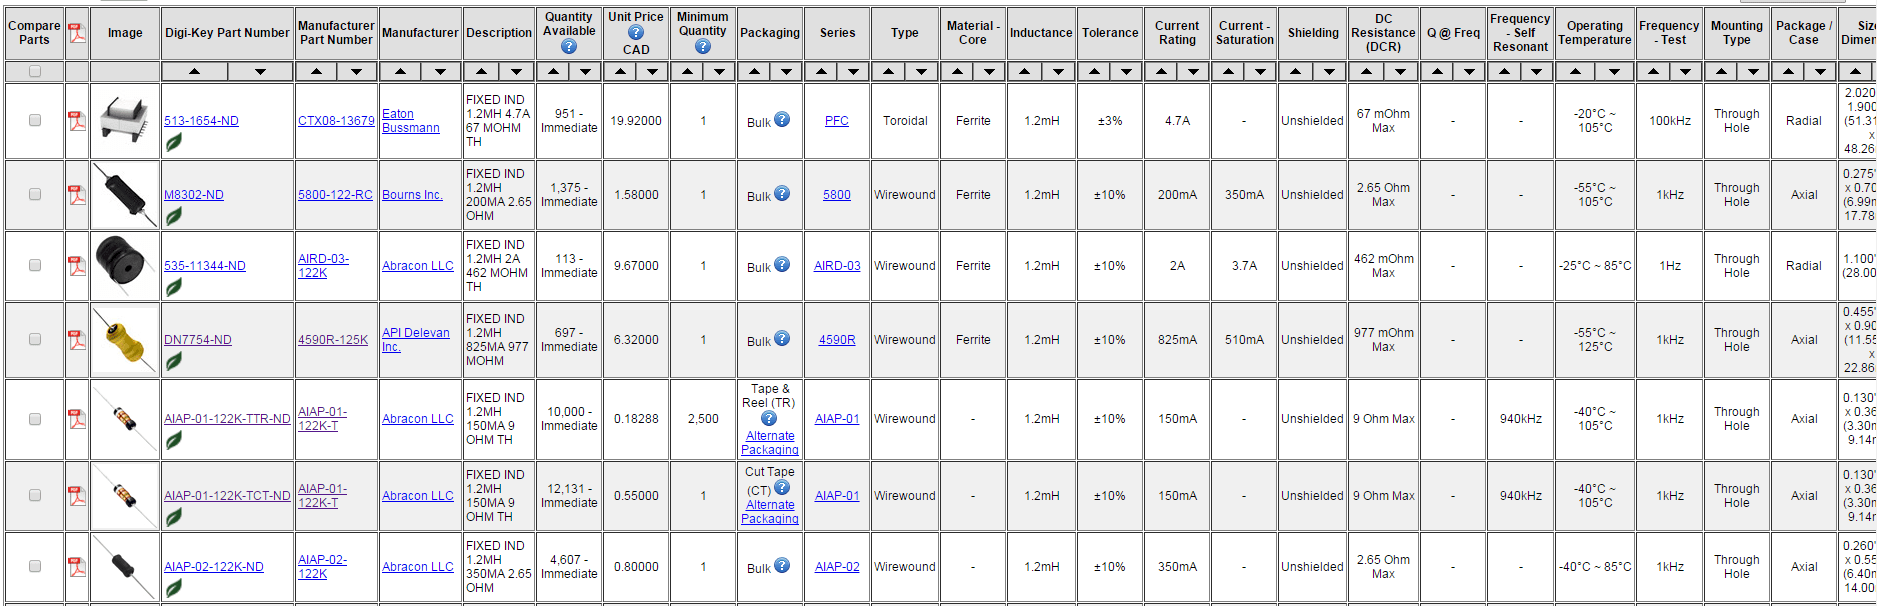Viewport: 1877px width, 608px height.
Task: Sort Unit Price descending
Action: [x=652, y=72]
